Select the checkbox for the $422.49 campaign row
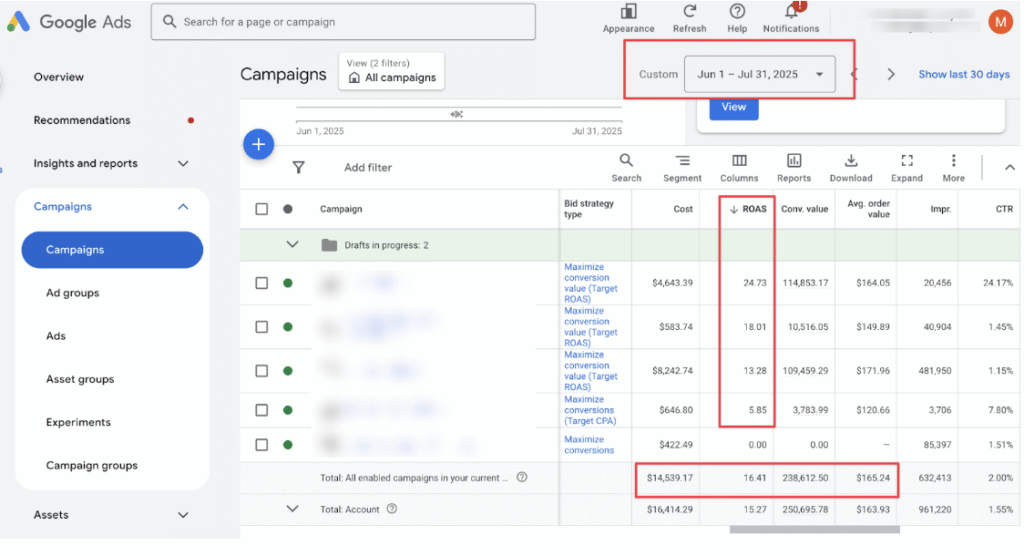The height and width of the screenshot is (556, 1024). [x=262, y=445]
